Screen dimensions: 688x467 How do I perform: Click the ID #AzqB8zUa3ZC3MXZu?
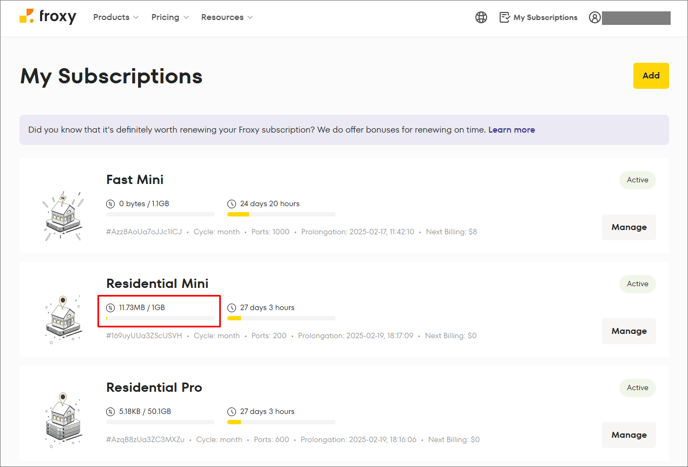click(x=145, y=440)
